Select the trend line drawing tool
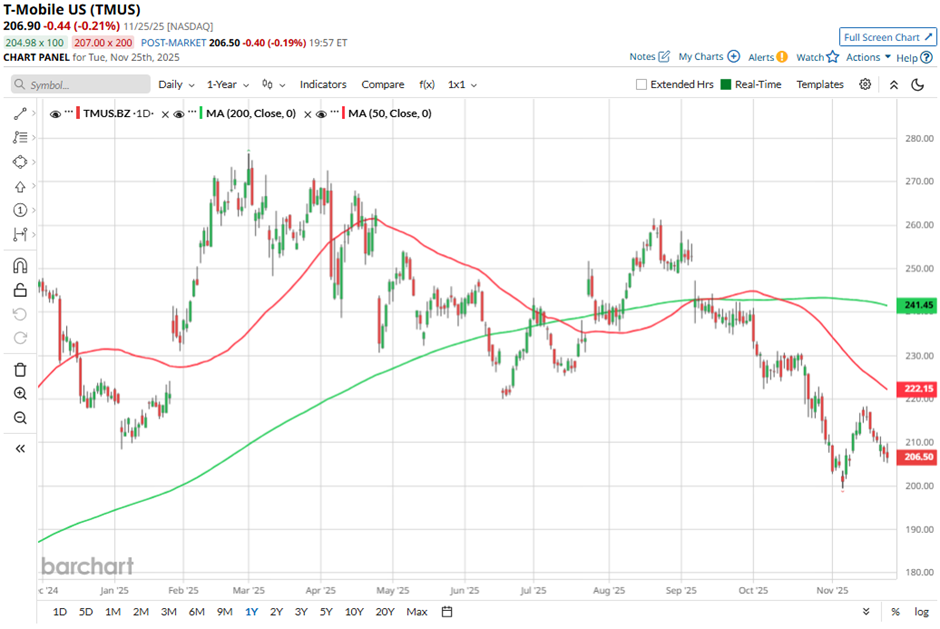The height and width of the screenshot is (629, 940). [x=20, y=113]
